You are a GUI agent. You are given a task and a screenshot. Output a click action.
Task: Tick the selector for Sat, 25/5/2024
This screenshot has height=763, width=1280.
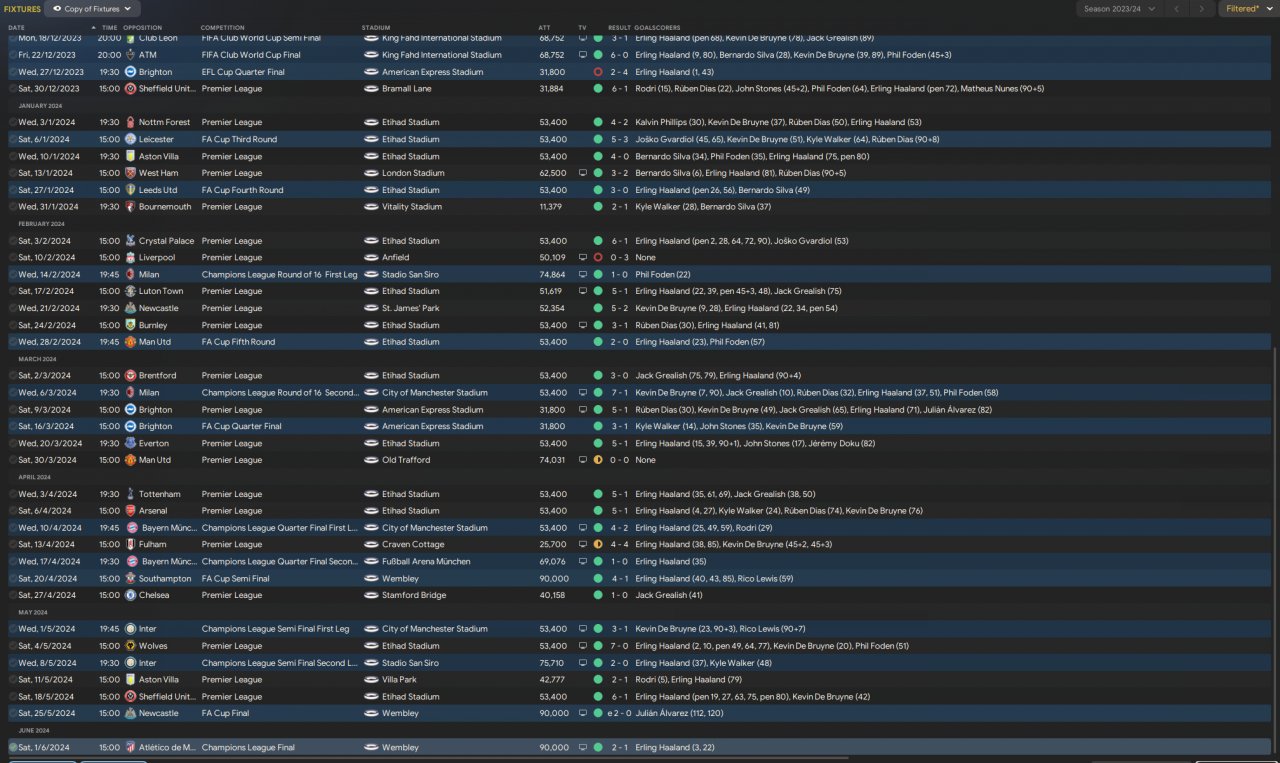[13, 714]
